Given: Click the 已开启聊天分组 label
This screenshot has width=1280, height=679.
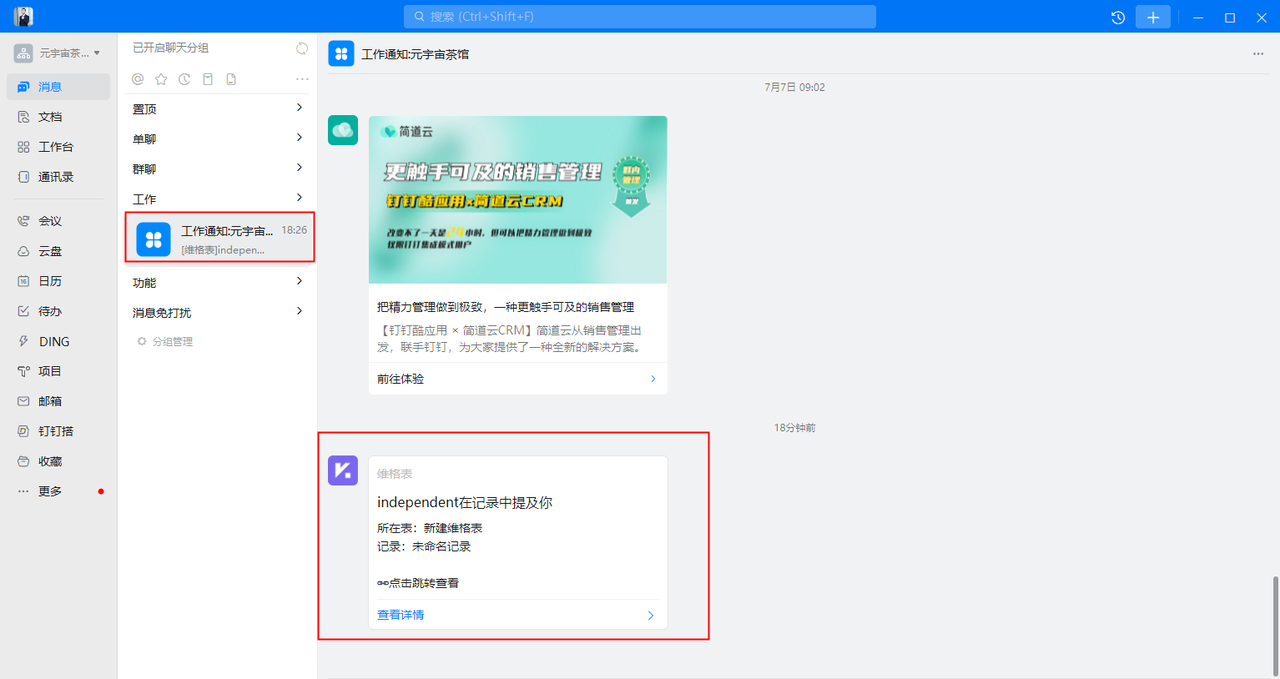Looking at the screenshot, I should click(x=171, y=48).
